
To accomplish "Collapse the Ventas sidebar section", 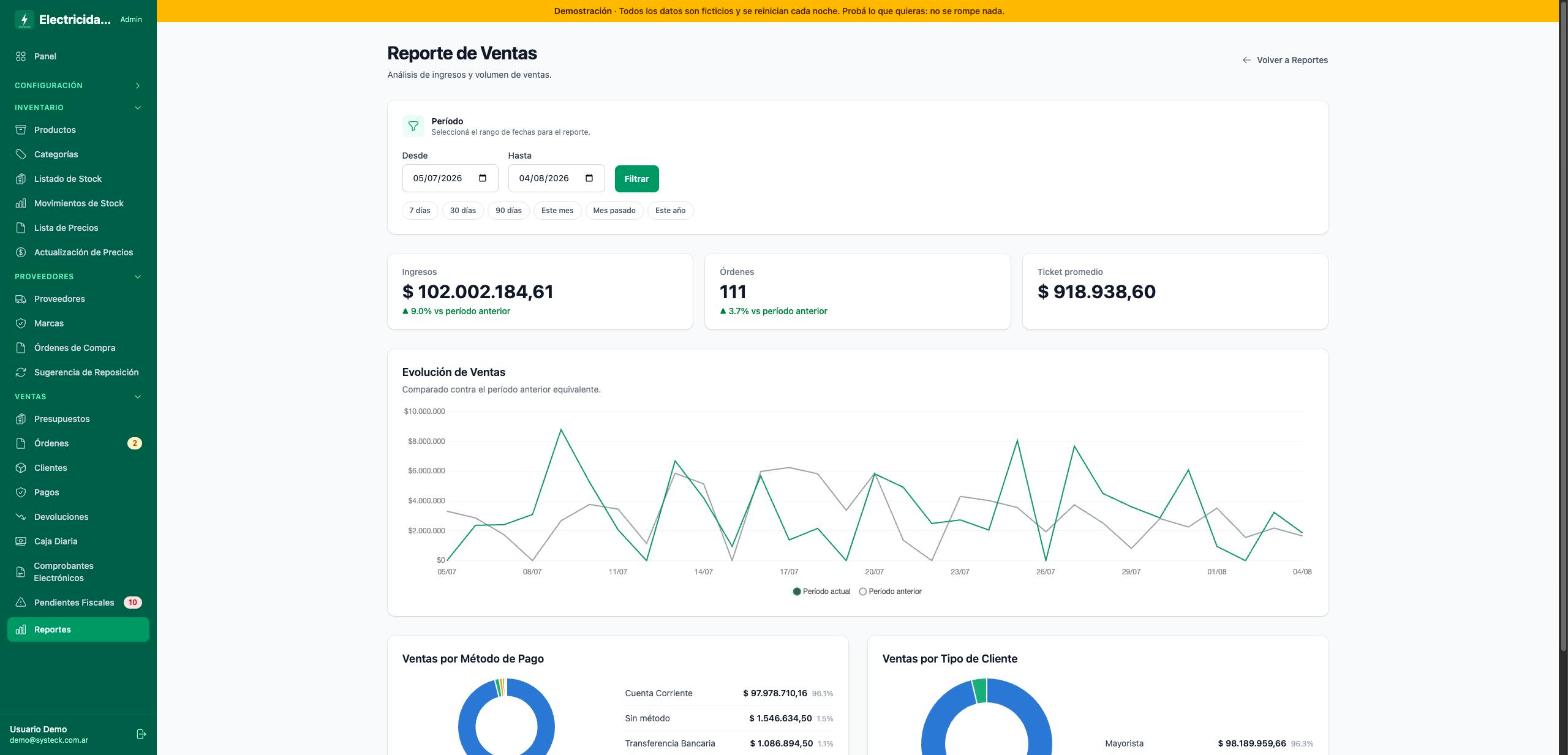I will click(x=78, y=396).
